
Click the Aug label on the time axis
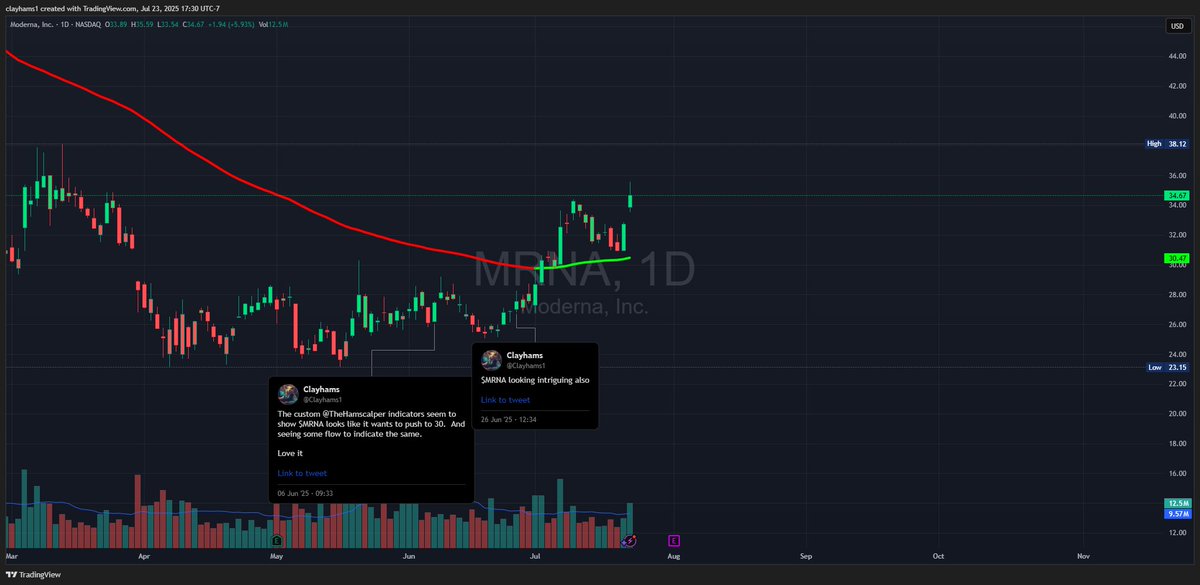click(x=674, y=554)
